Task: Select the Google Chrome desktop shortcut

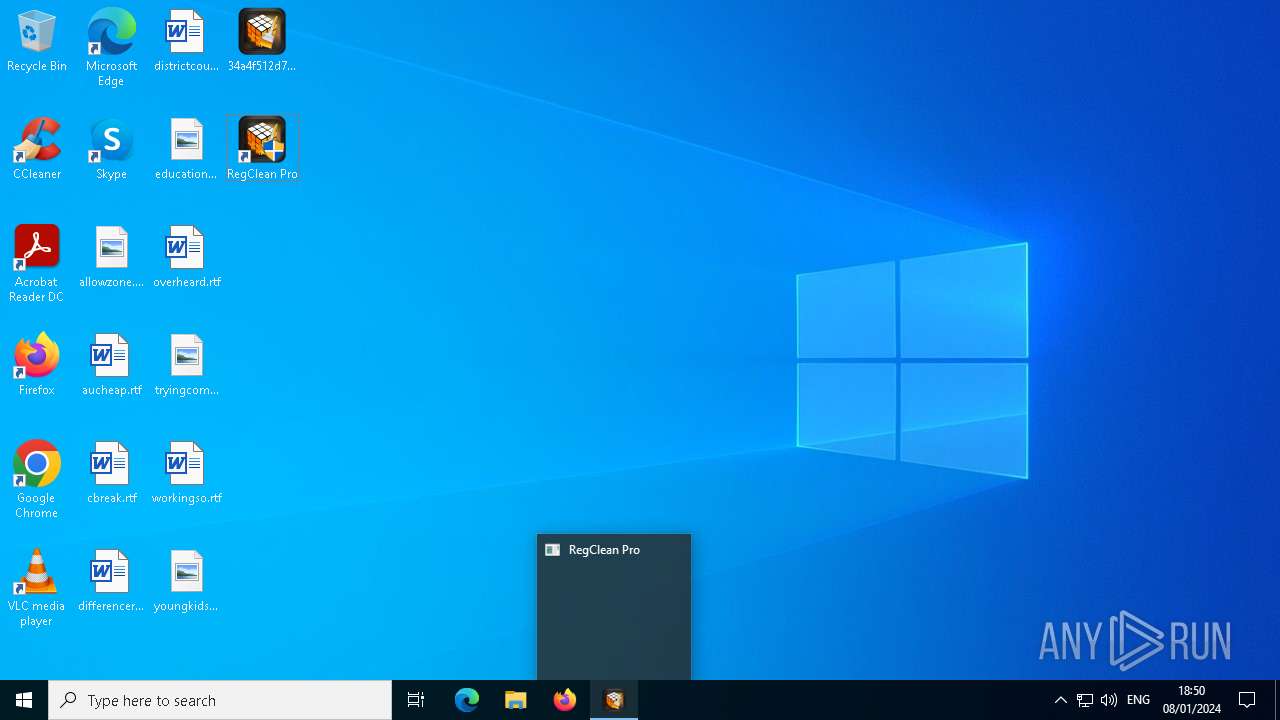Action: [37, 480]
